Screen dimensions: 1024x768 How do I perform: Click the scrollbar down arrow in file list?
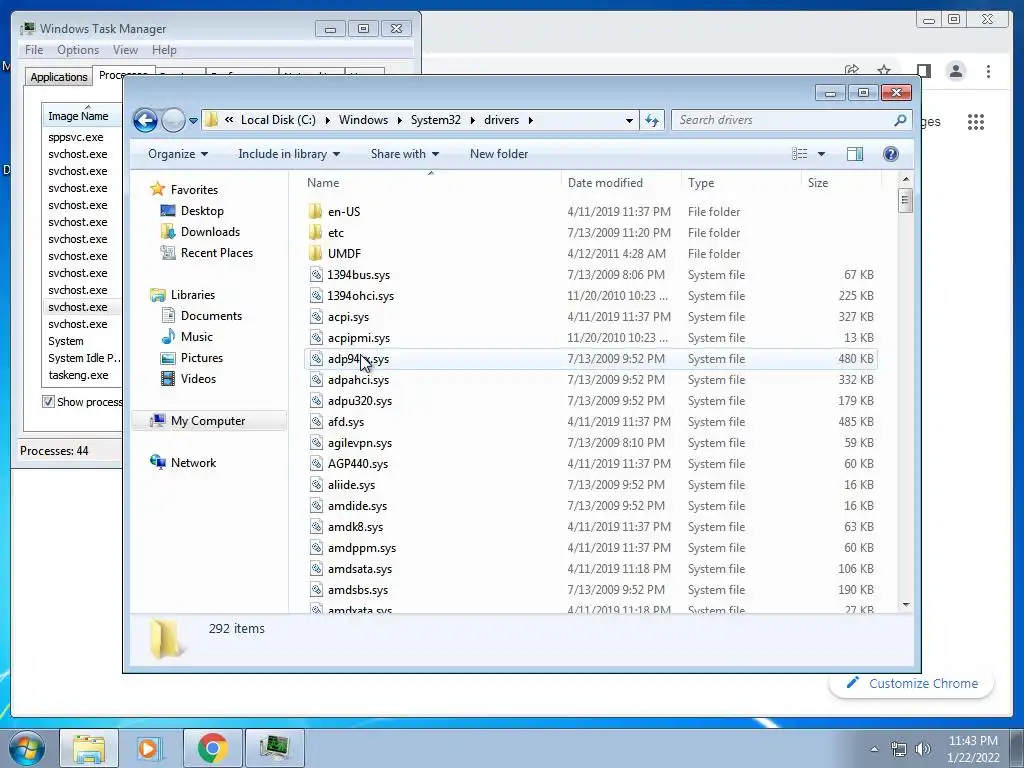pyautogui.click(x=905, y=605)
